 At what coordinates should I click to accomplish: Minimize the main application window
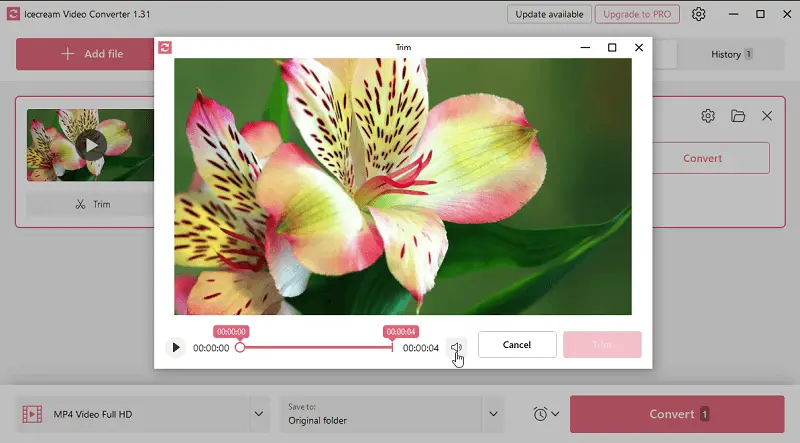pyautogui.click(x=734, y=14)
